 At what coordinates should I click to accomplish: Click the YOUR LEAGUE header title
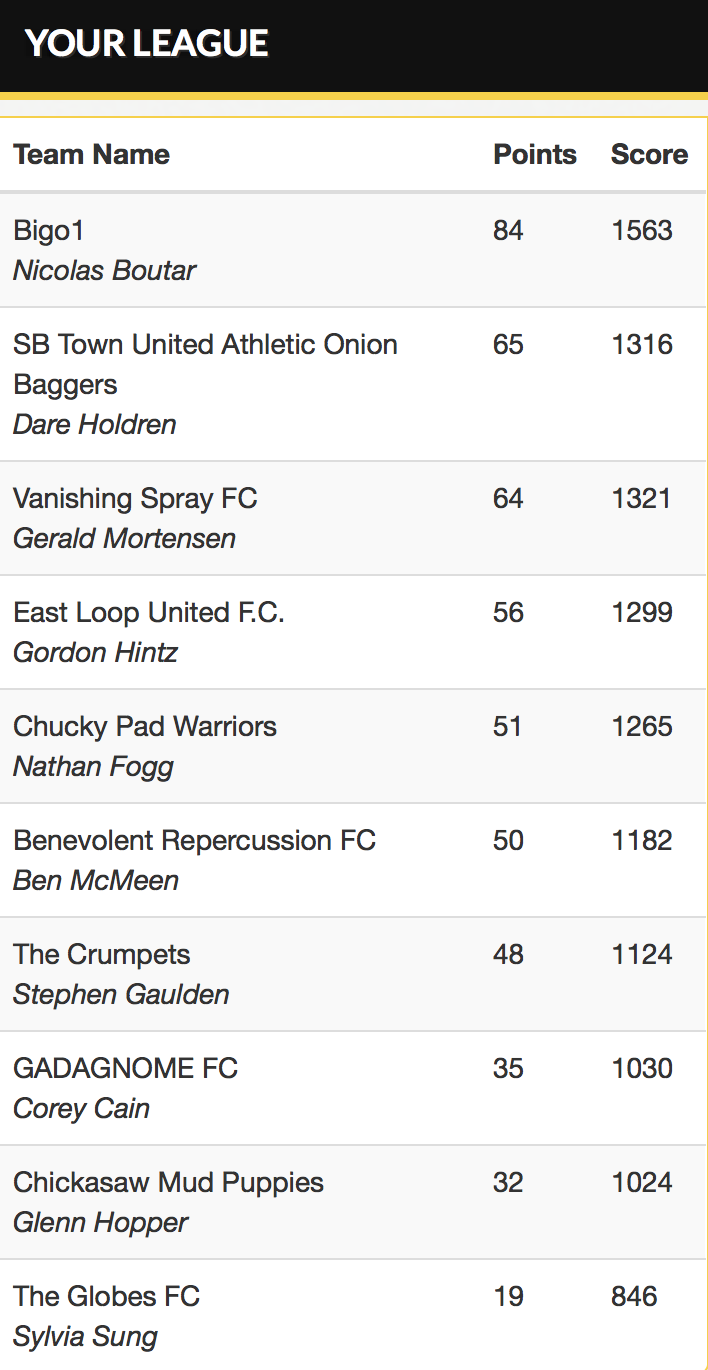pos(147,43)
